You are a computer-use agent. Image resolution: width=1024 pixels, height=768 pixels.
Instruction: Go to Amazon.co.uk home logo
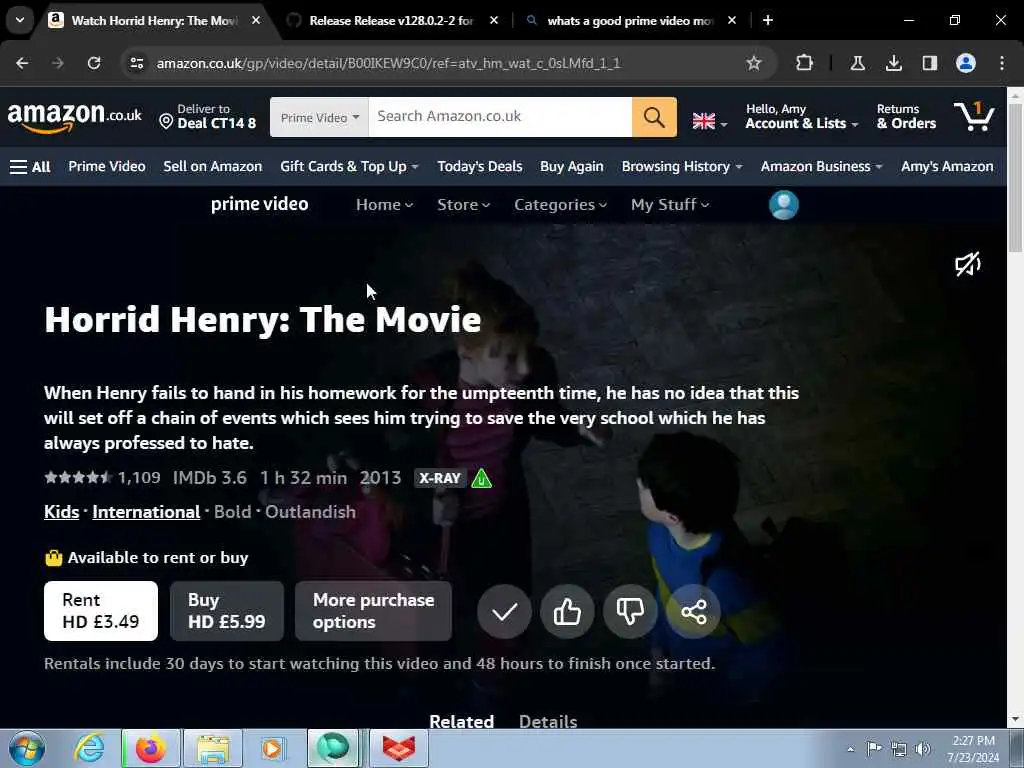point(74,117)
